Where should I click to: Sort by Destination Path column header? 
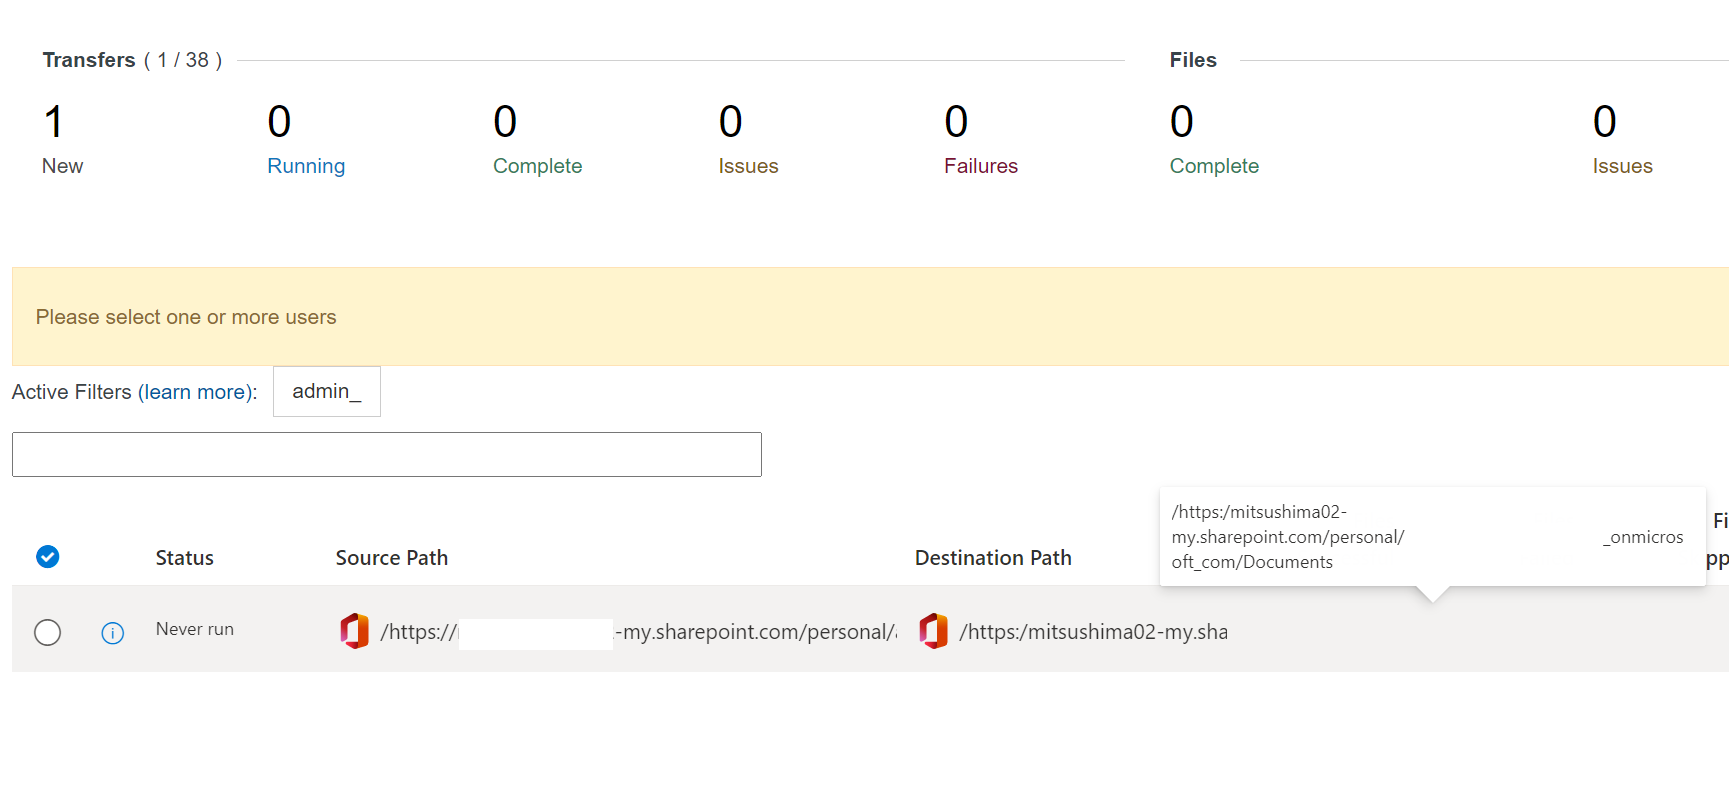(993, 558)
